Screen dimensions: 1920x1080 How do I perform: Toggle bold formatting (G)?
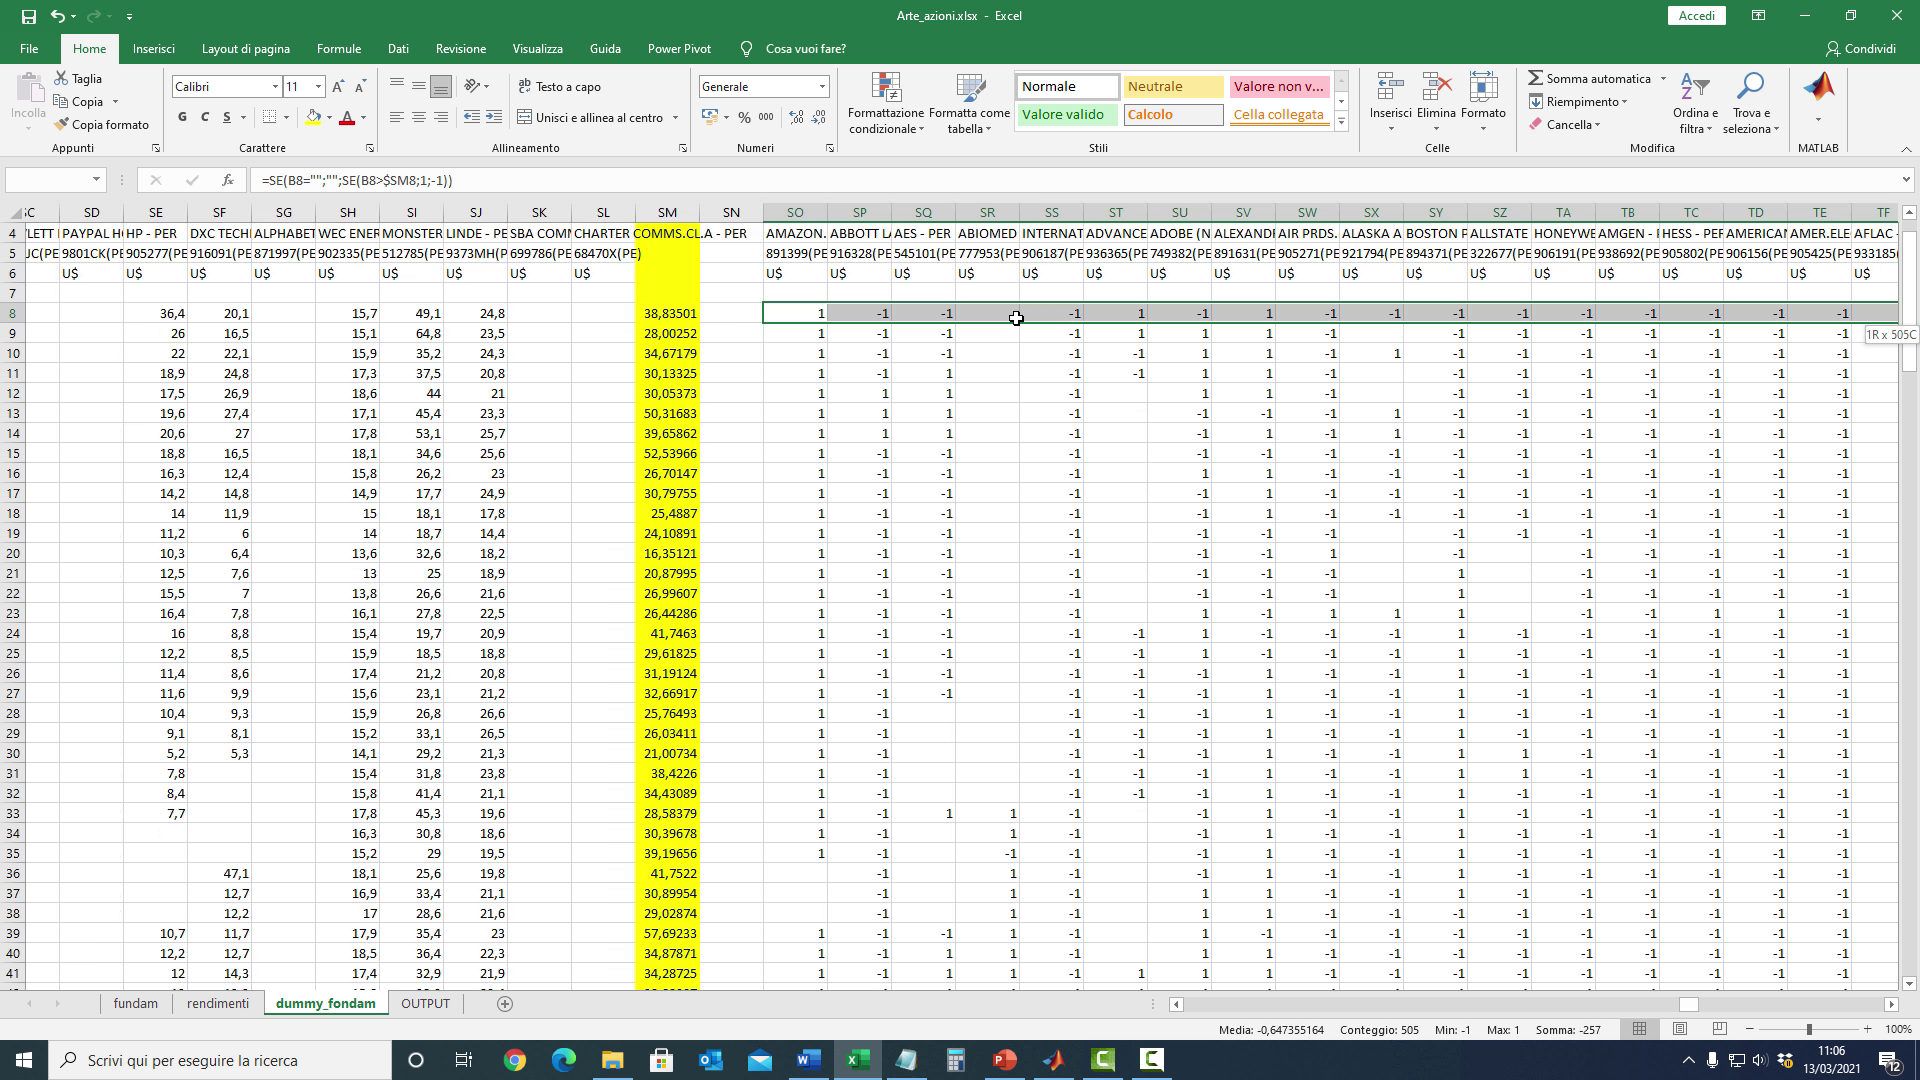(182, 117)
